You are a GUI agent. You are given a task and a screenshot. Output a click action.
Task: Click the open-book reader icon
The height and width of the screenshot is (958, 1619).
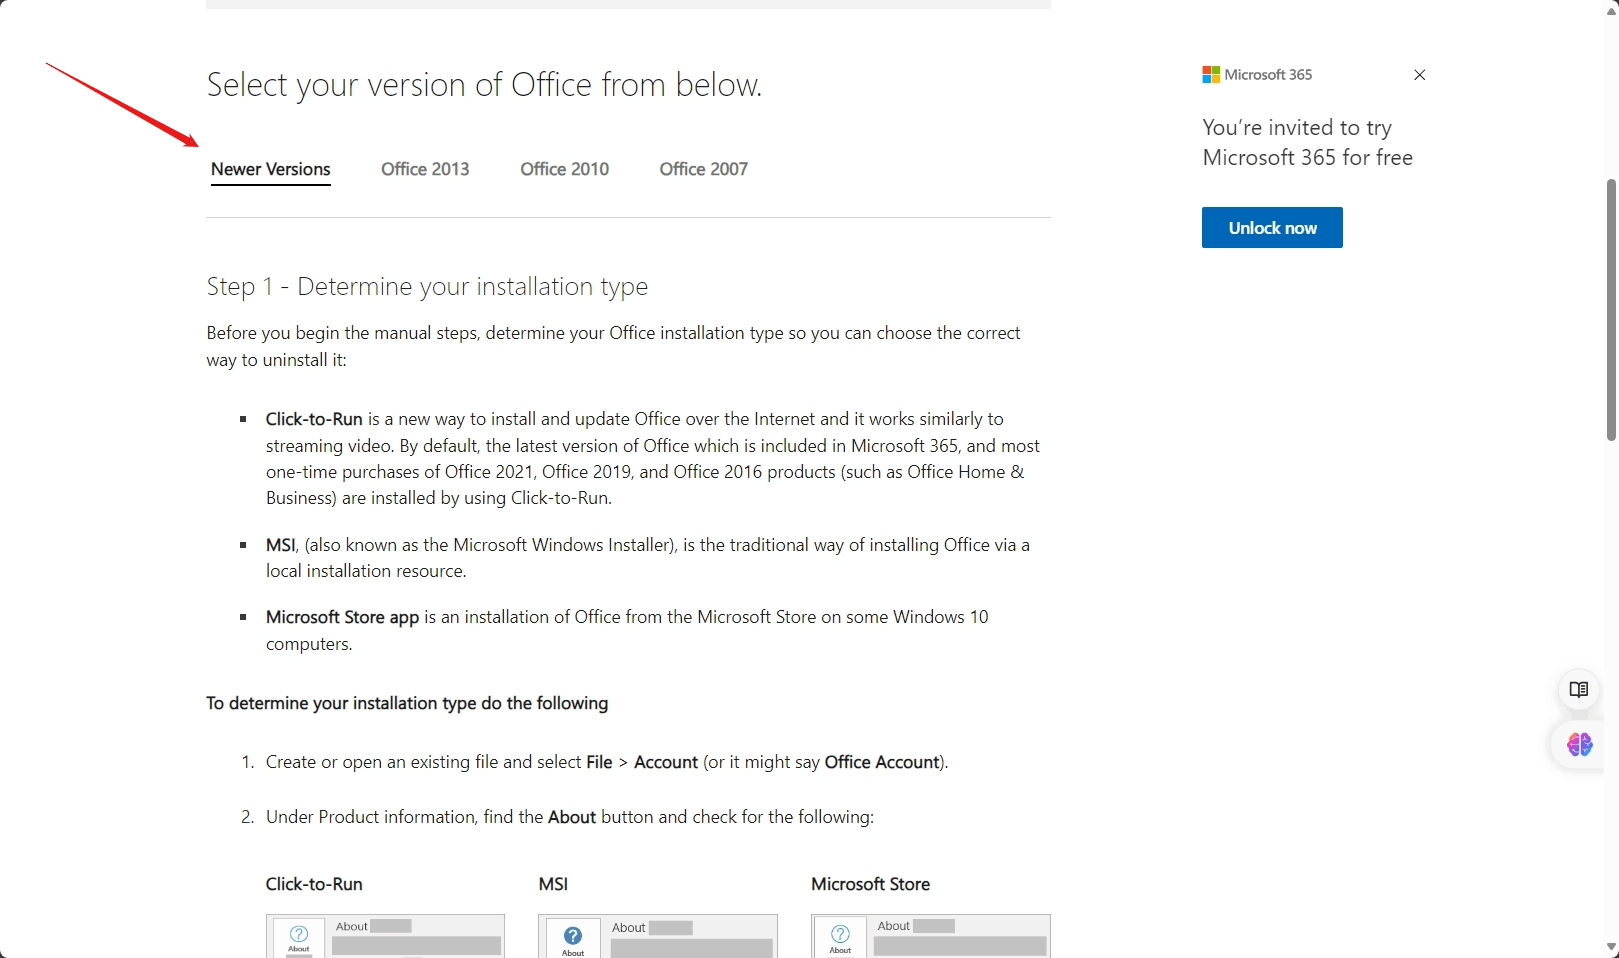coord(1579,690)
